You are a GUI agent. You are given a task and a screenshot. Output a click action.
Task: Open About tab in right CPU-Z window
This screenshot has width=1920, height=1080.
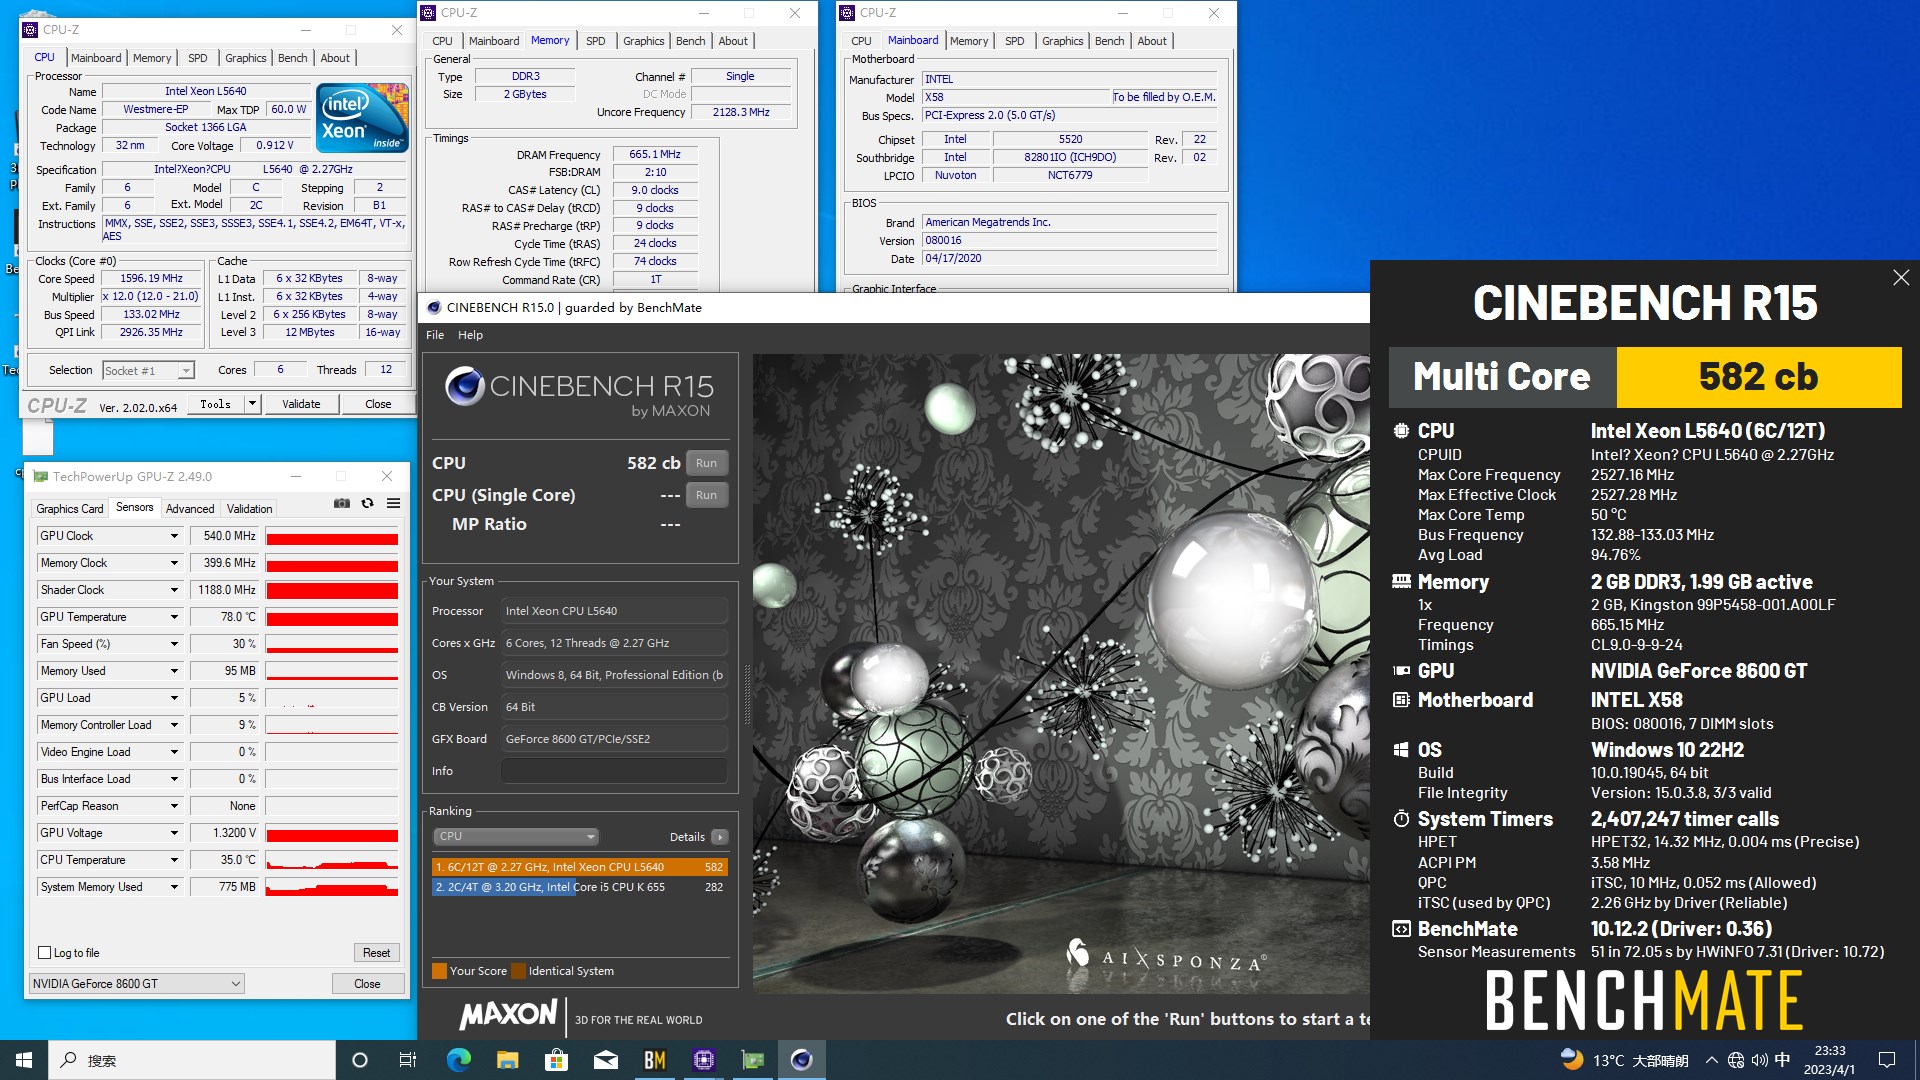(1152, 41)
